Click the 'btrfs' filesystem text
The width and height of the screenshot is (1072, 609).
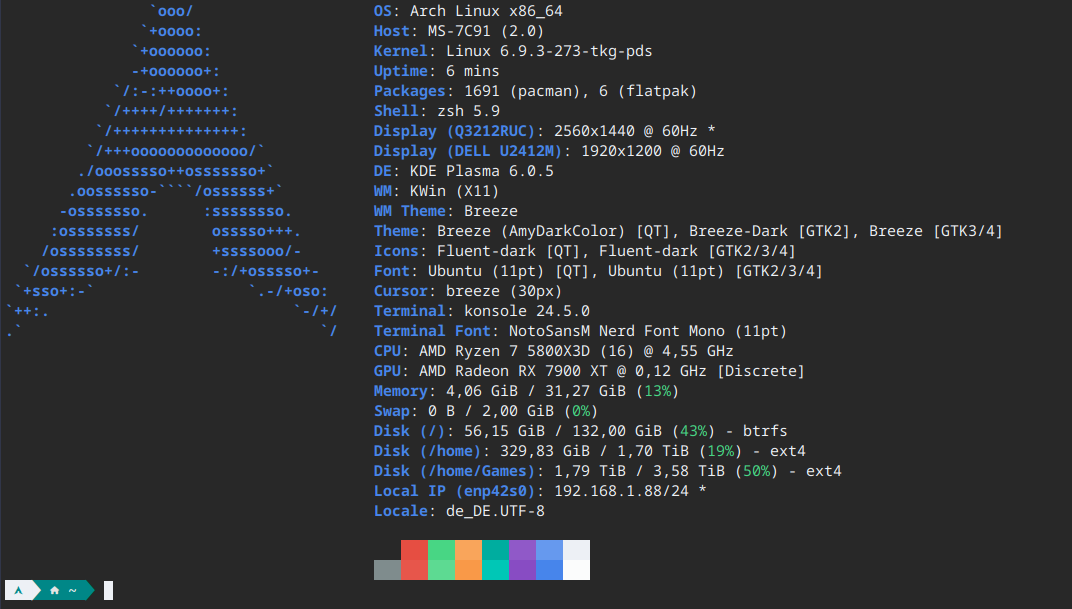coord(765,431)
